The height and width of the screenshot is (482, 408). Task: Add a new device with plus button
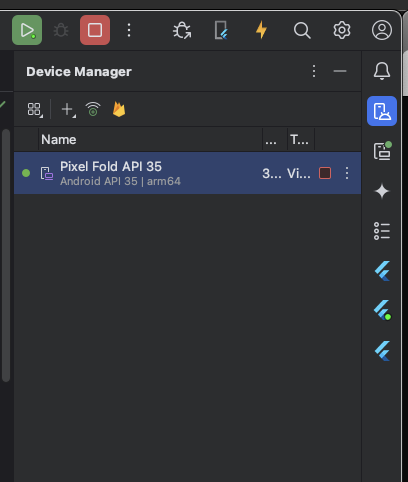pos(68,110)
